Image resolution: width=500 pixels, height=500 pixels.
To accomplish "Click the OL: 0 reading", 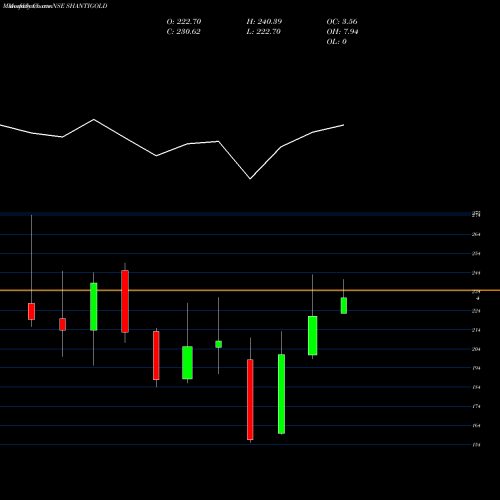I will (x=337, y=41).
